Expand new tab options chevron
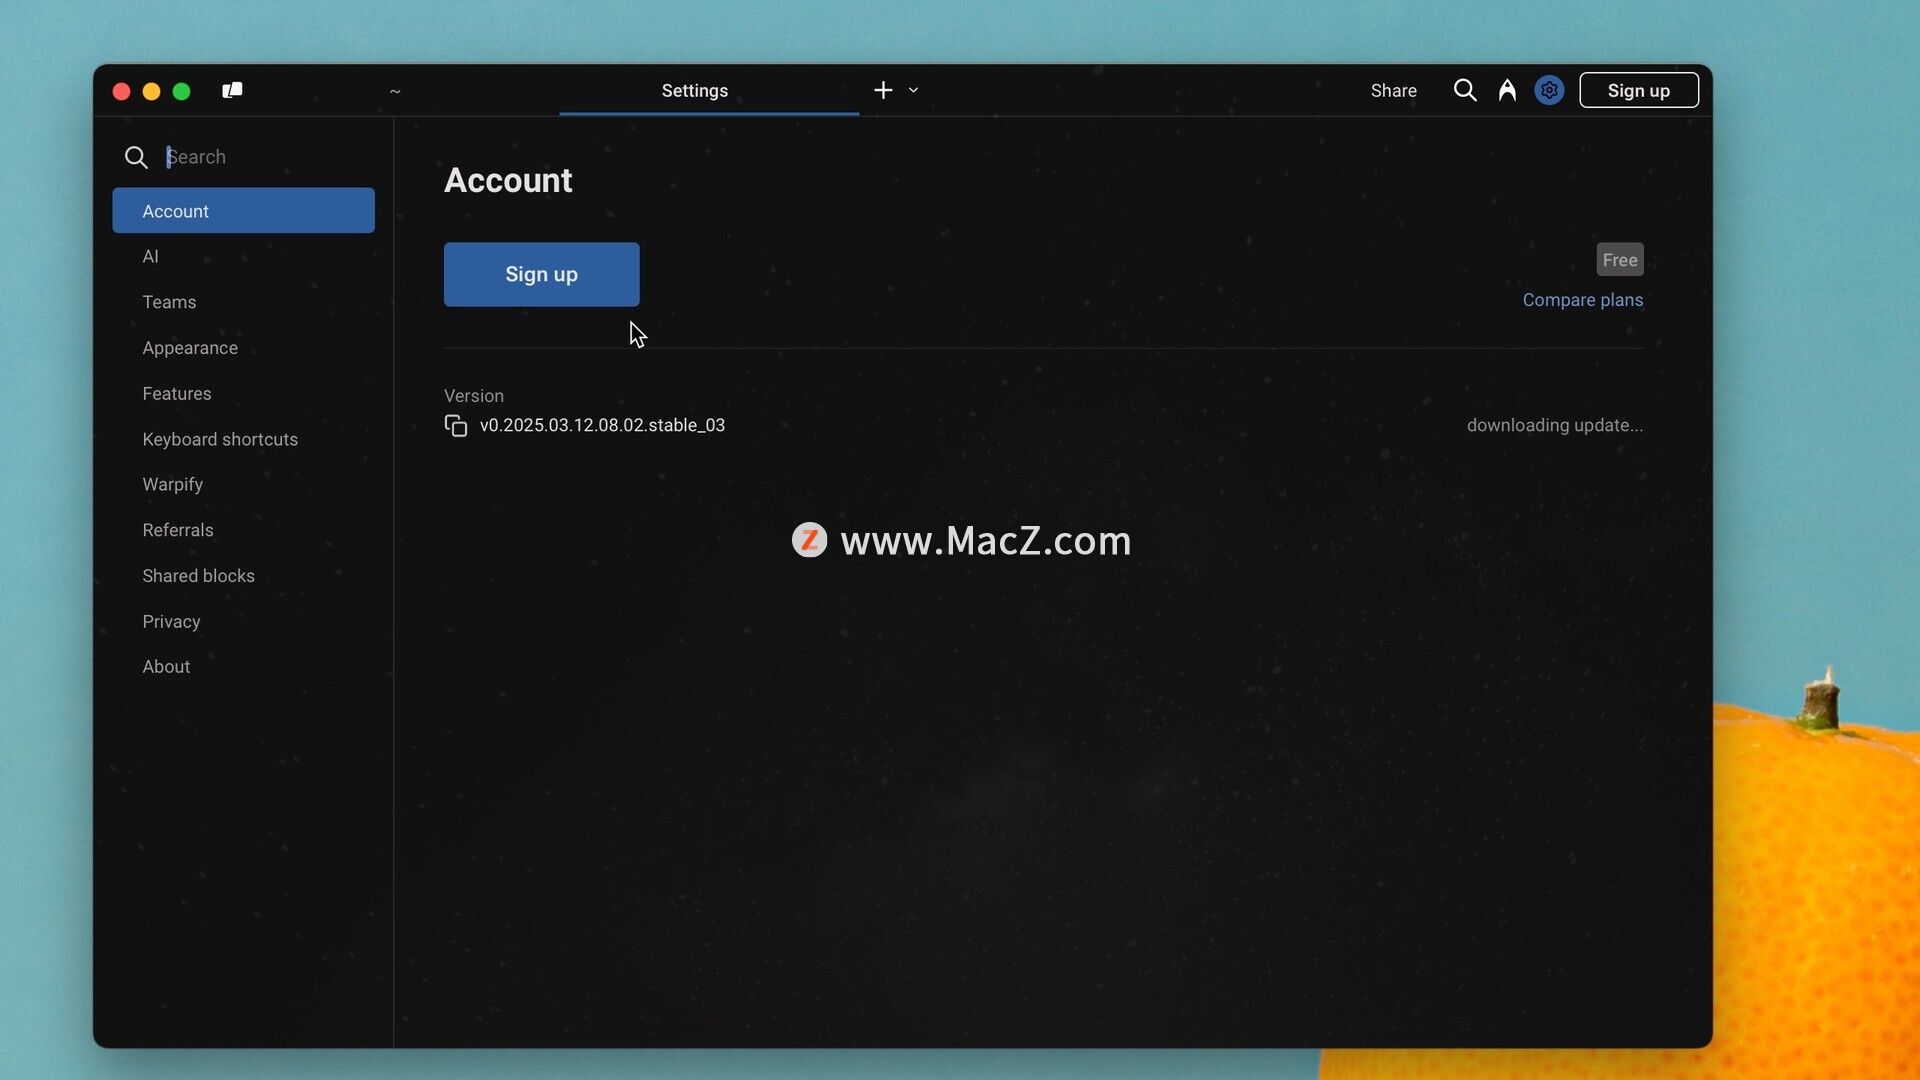Screen dimensions: 1920x1080 913,91
